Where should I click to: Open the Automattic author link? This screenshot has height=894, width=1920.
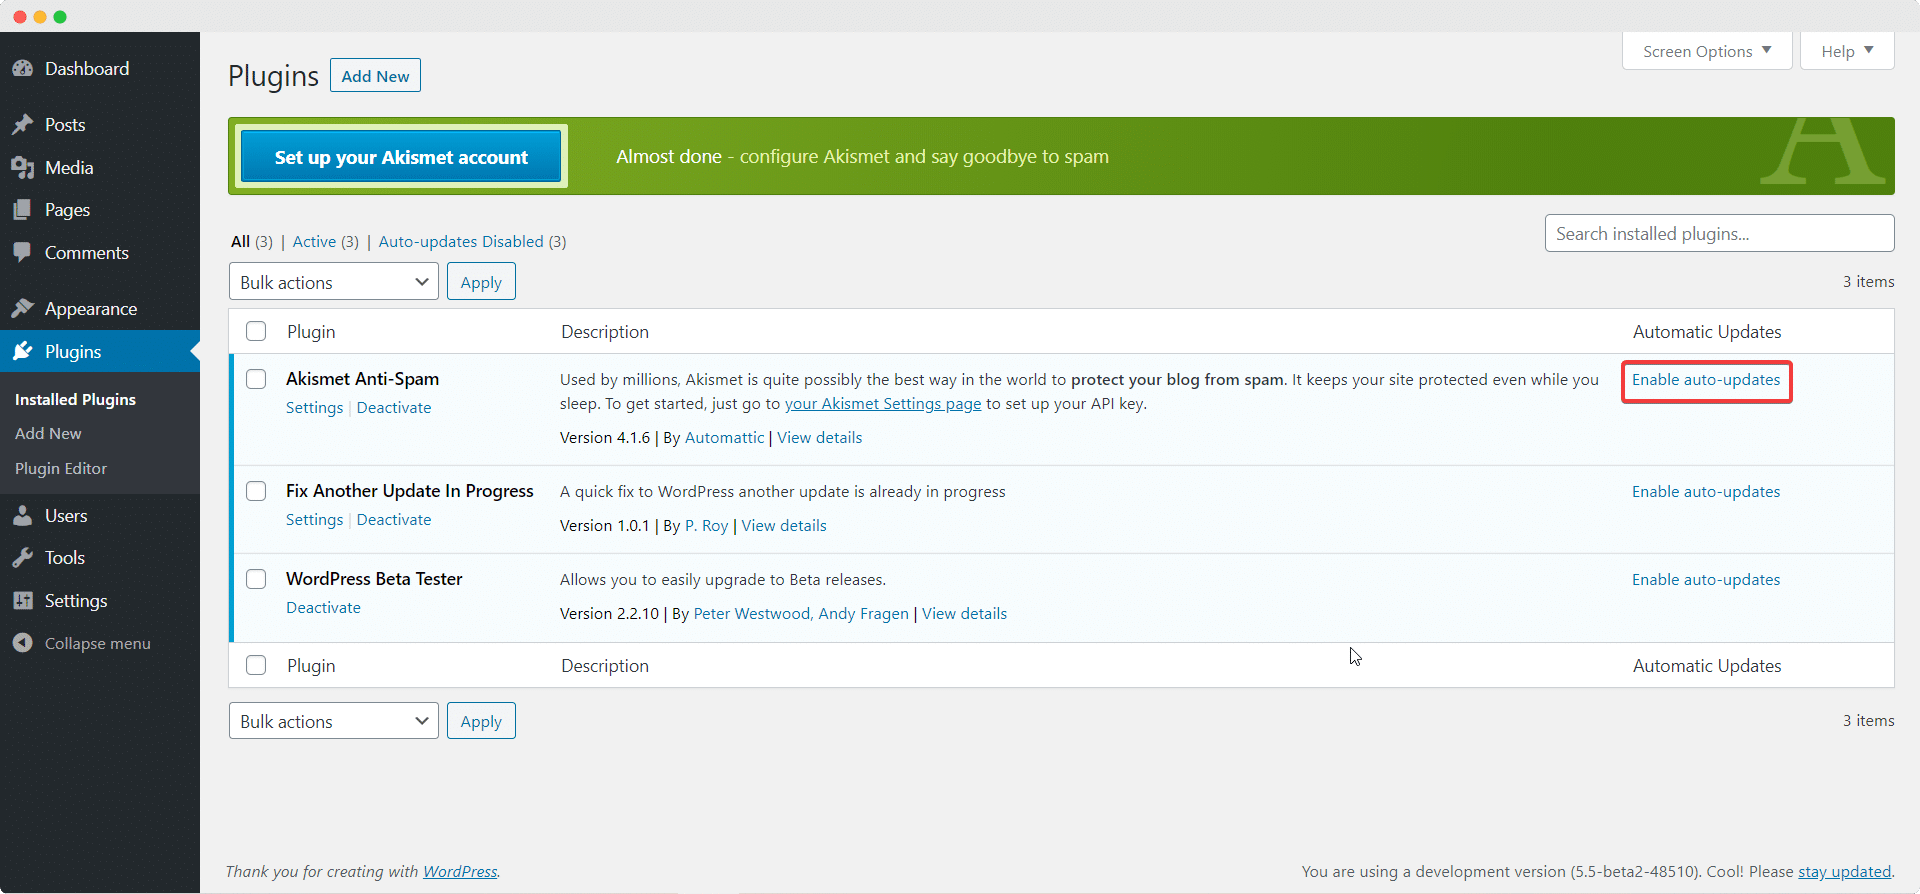point(724,438)
